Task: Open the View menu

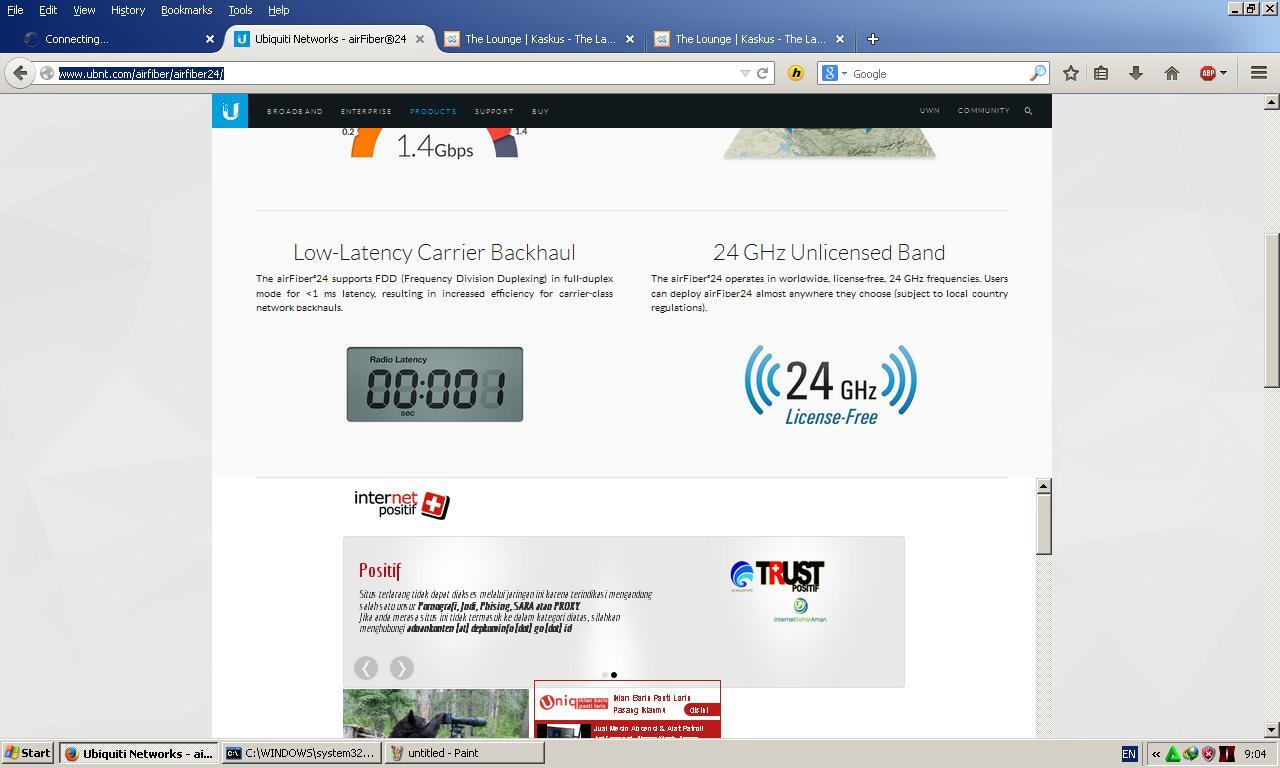Action: point(84,10)
